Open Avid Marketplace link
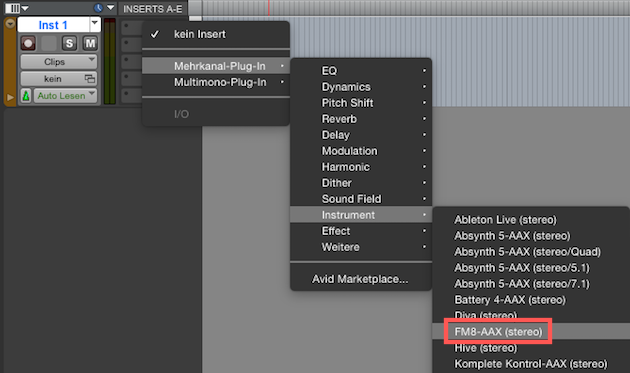This screenshot has width=630, height=373. pos(360,279)
